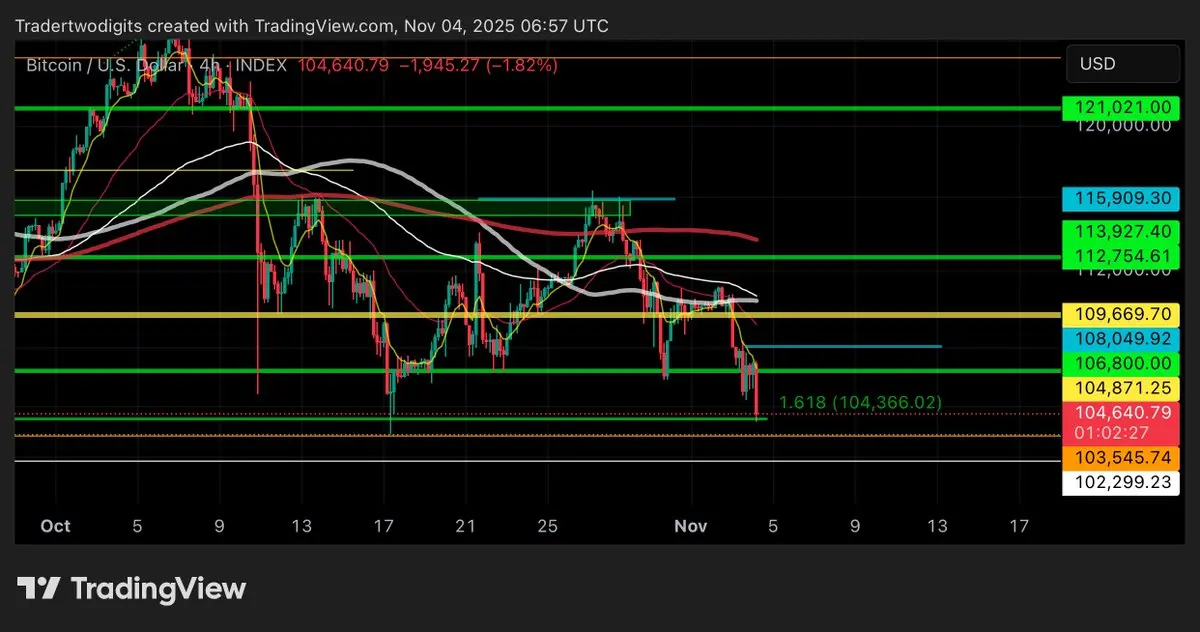Click the Oct label on time axis
Image resolution: width=1200 pixels, height=632 pixels.
click(x=56, y=526)
